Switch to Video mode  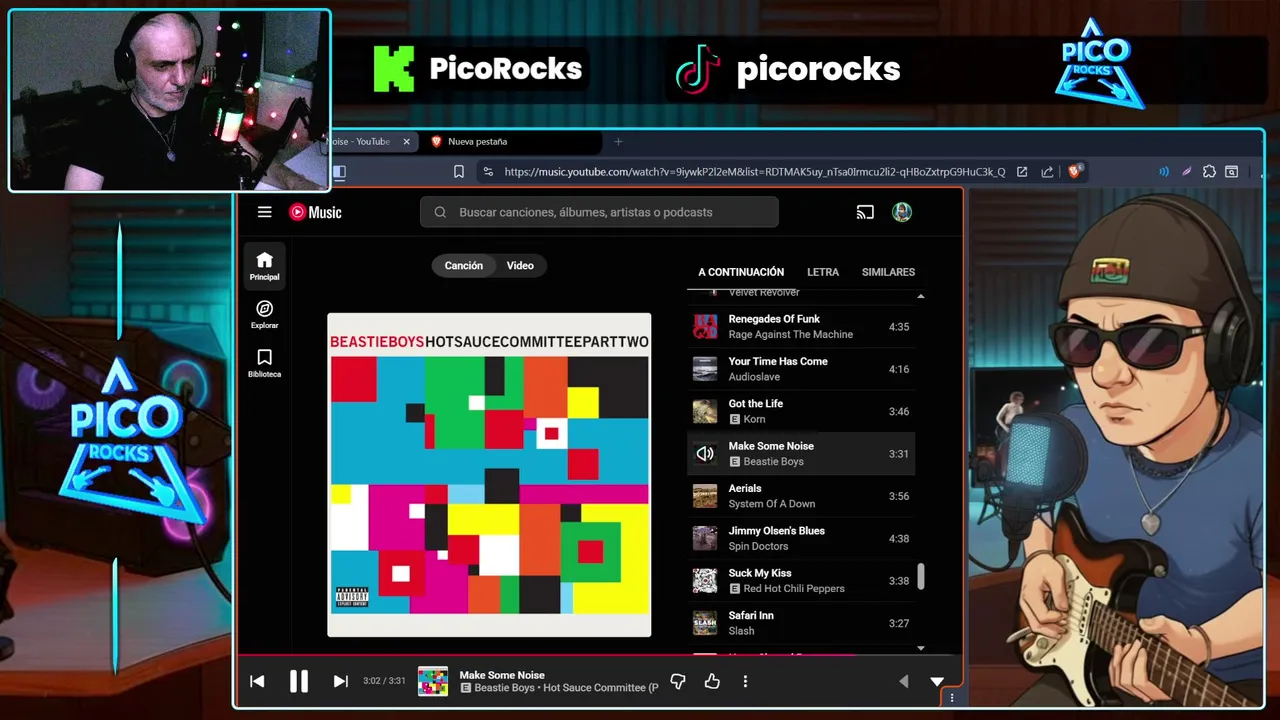click(520, 265)
